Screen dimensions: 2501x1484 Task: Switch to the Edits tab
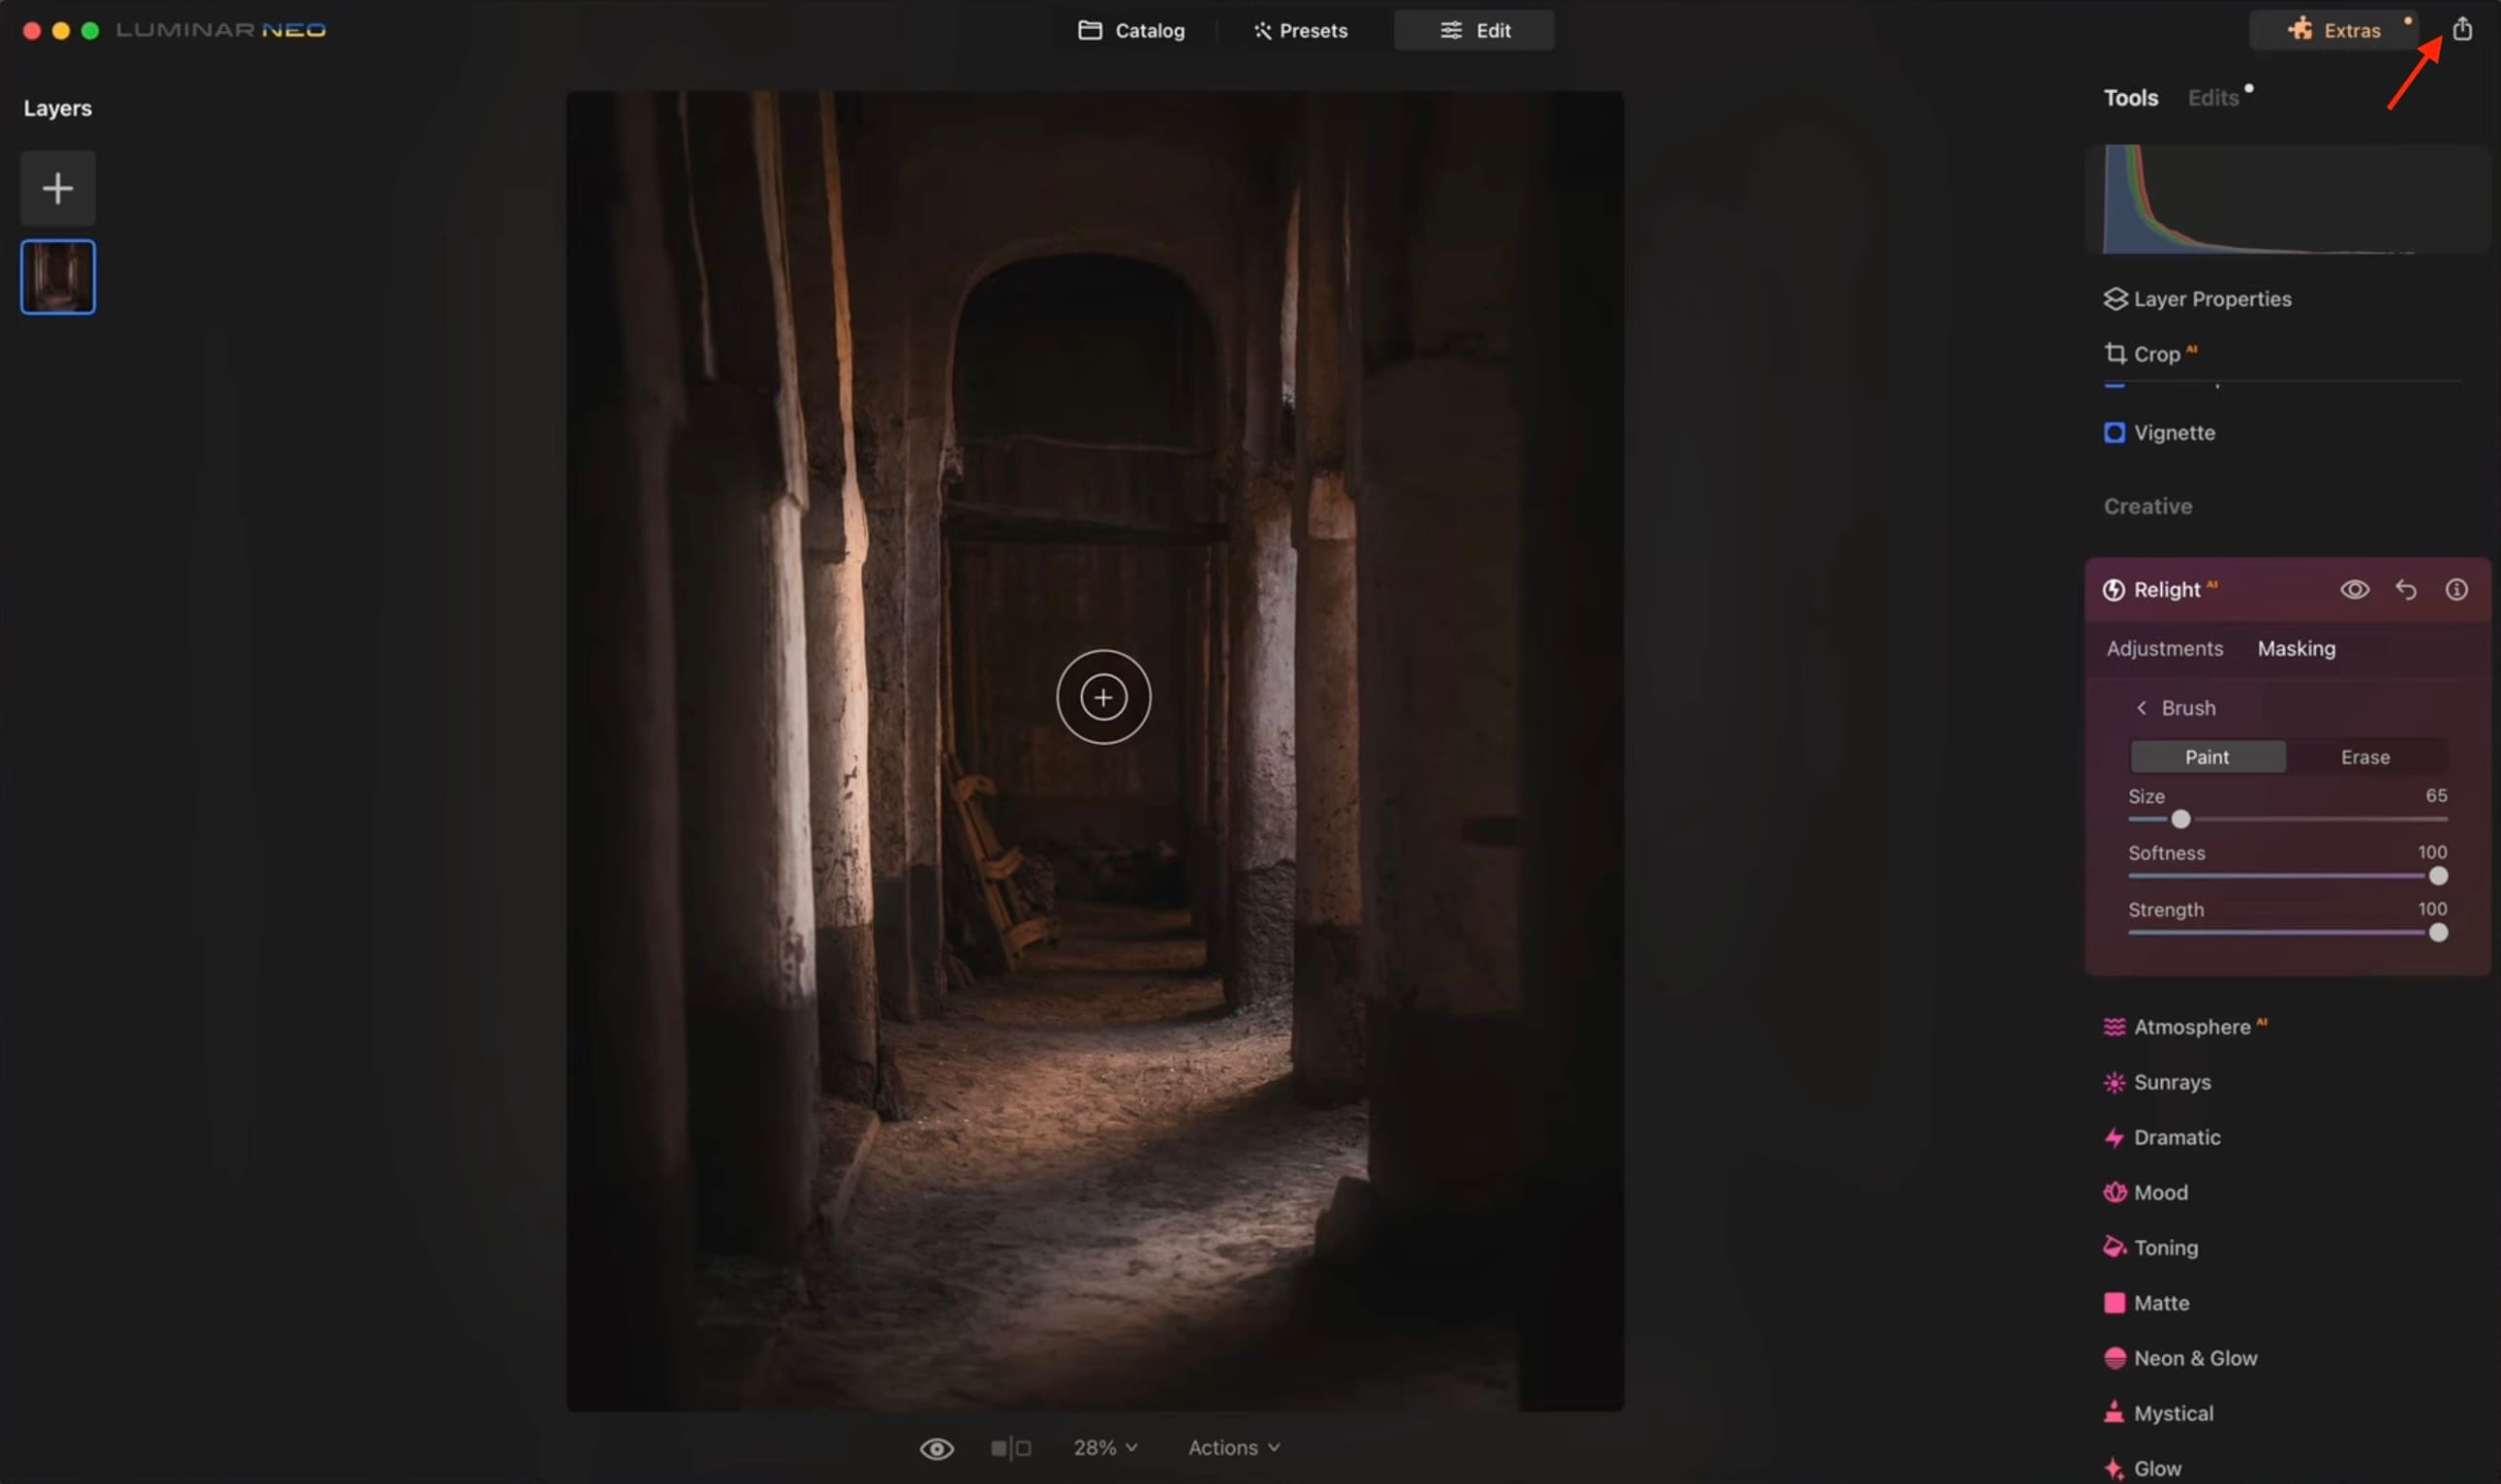[x=2212, y=98]
